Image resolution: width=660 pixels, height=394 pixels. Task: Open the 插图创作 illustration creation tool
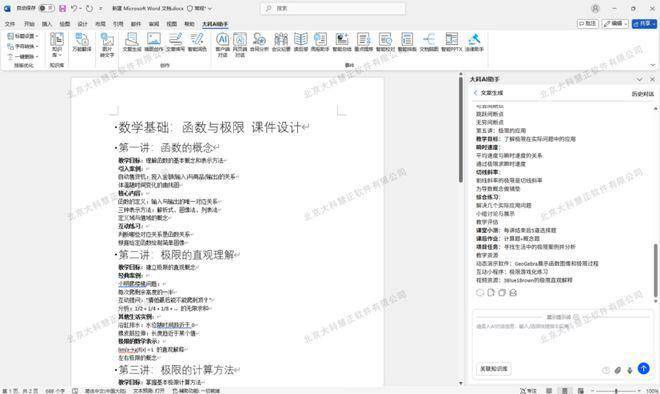(x=154, y=42)
